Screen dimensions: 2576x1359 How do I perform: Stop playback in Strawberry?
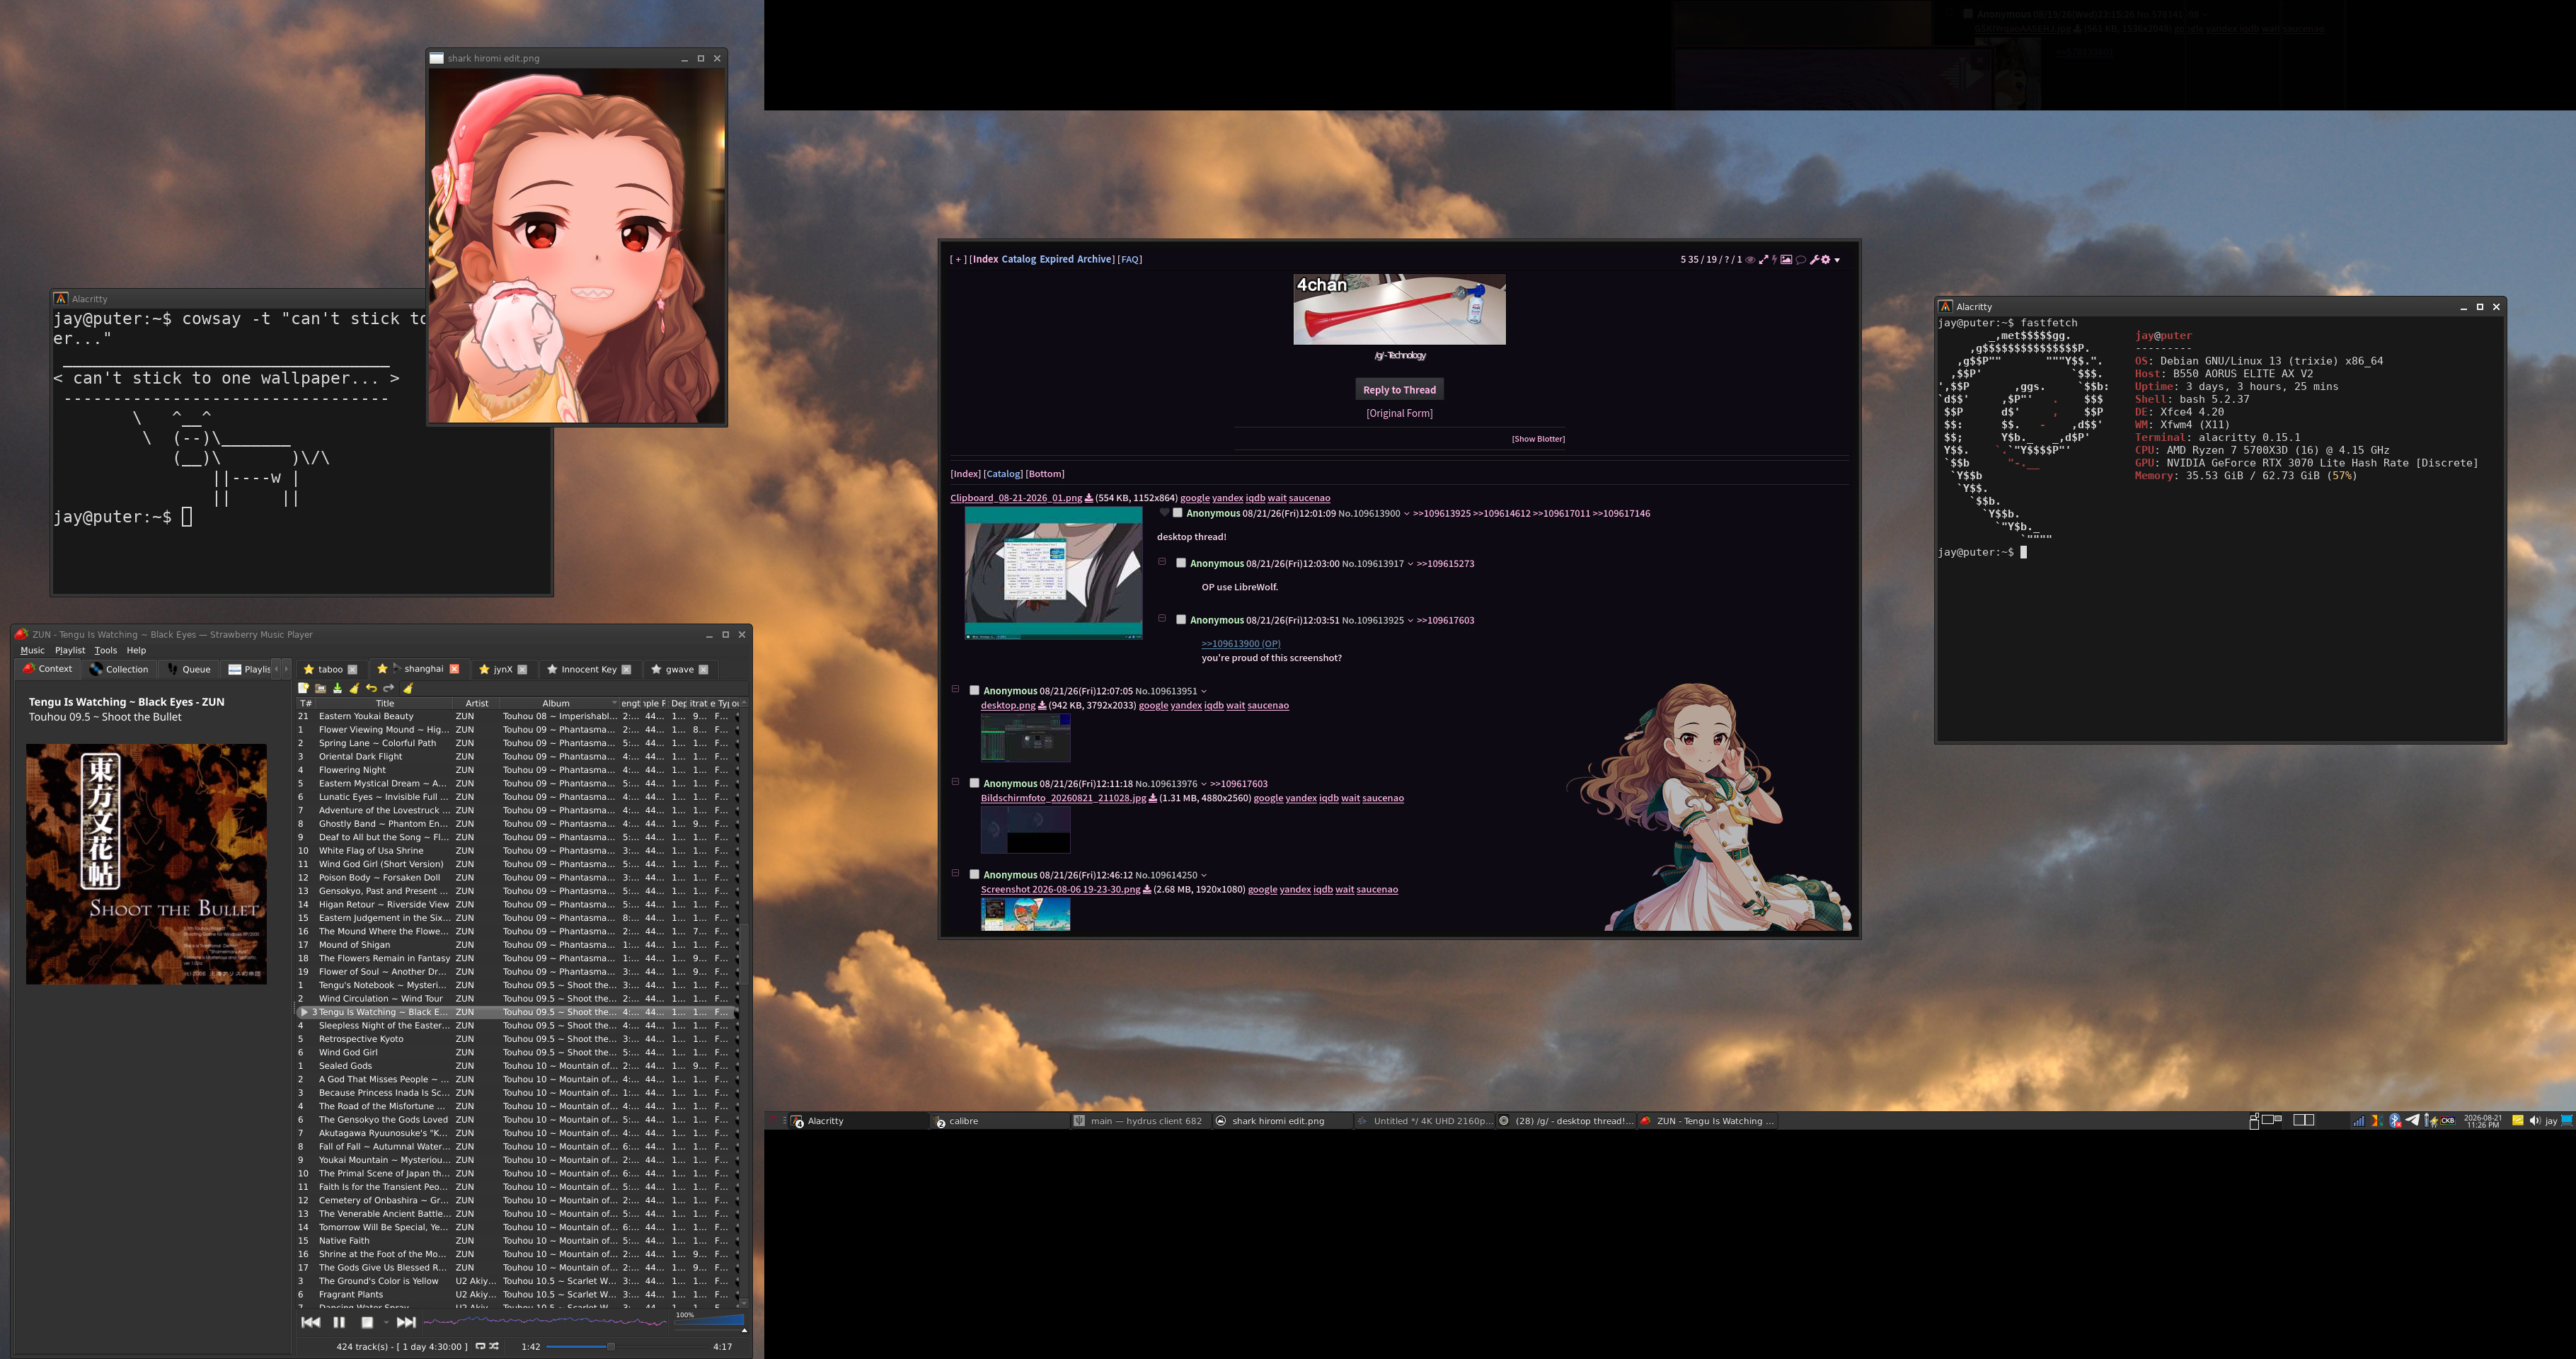click(x=367, y=1322)
